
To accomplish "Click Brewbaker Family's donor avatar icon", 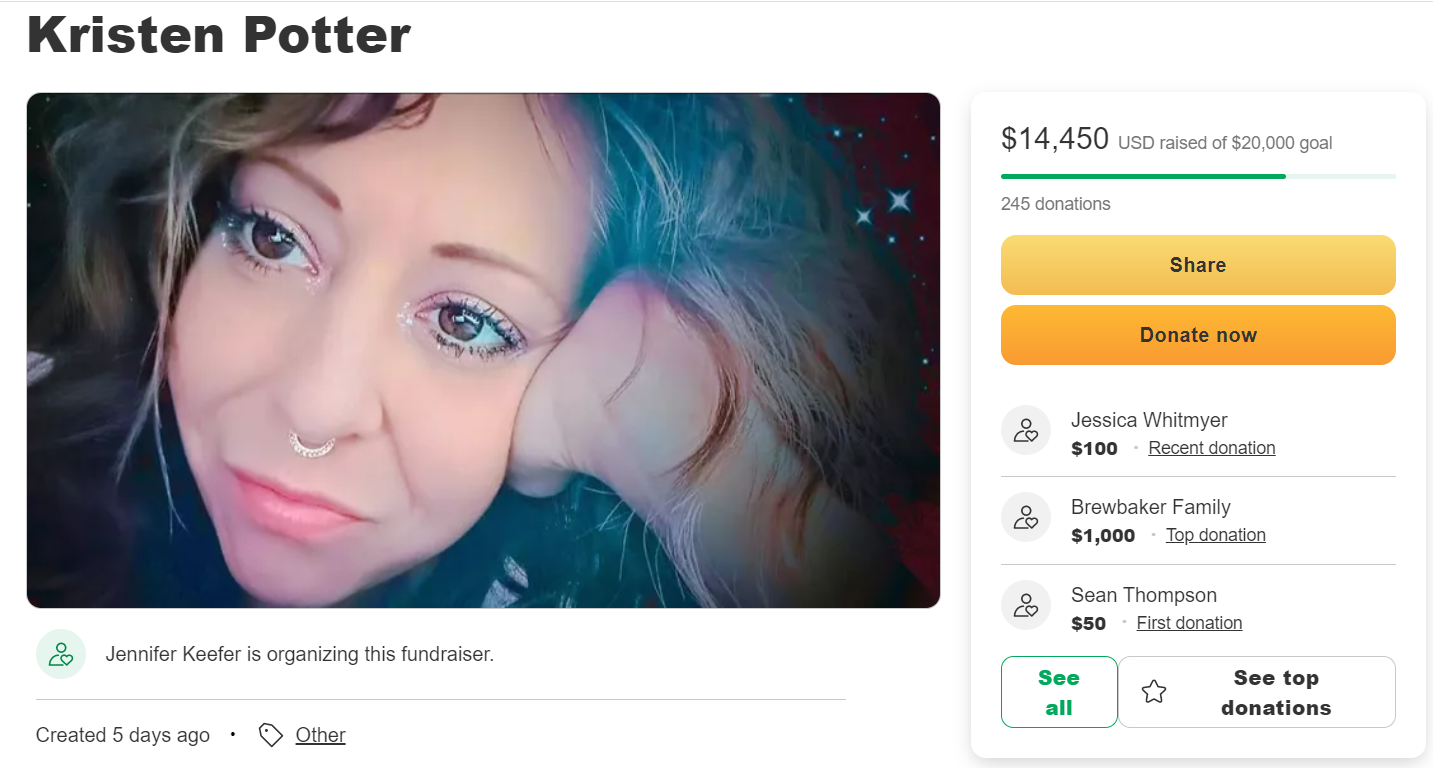I will click(x=1026, y=518).
